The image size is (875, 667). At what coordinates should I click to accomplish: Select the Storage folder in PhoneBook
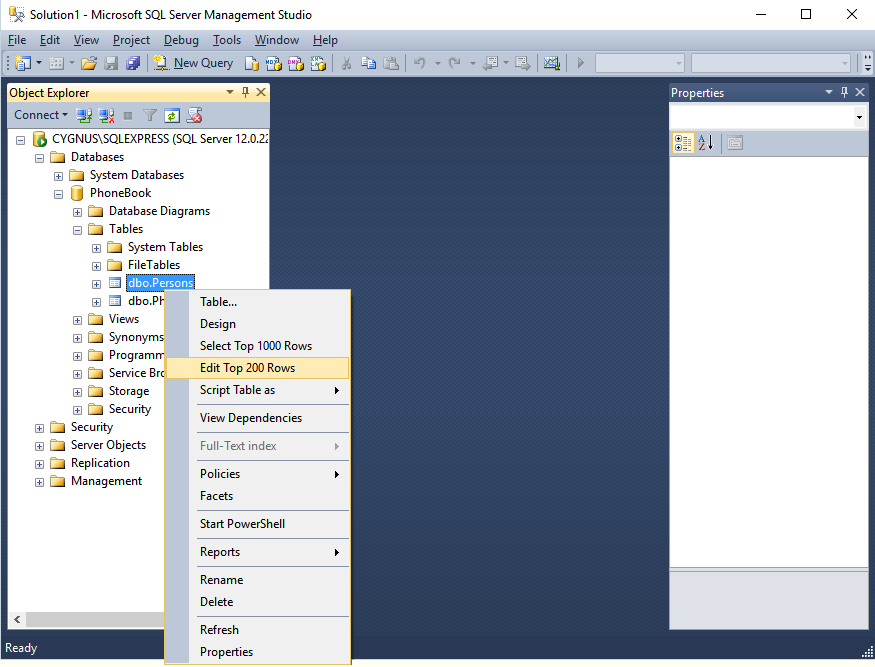(129, 391)
